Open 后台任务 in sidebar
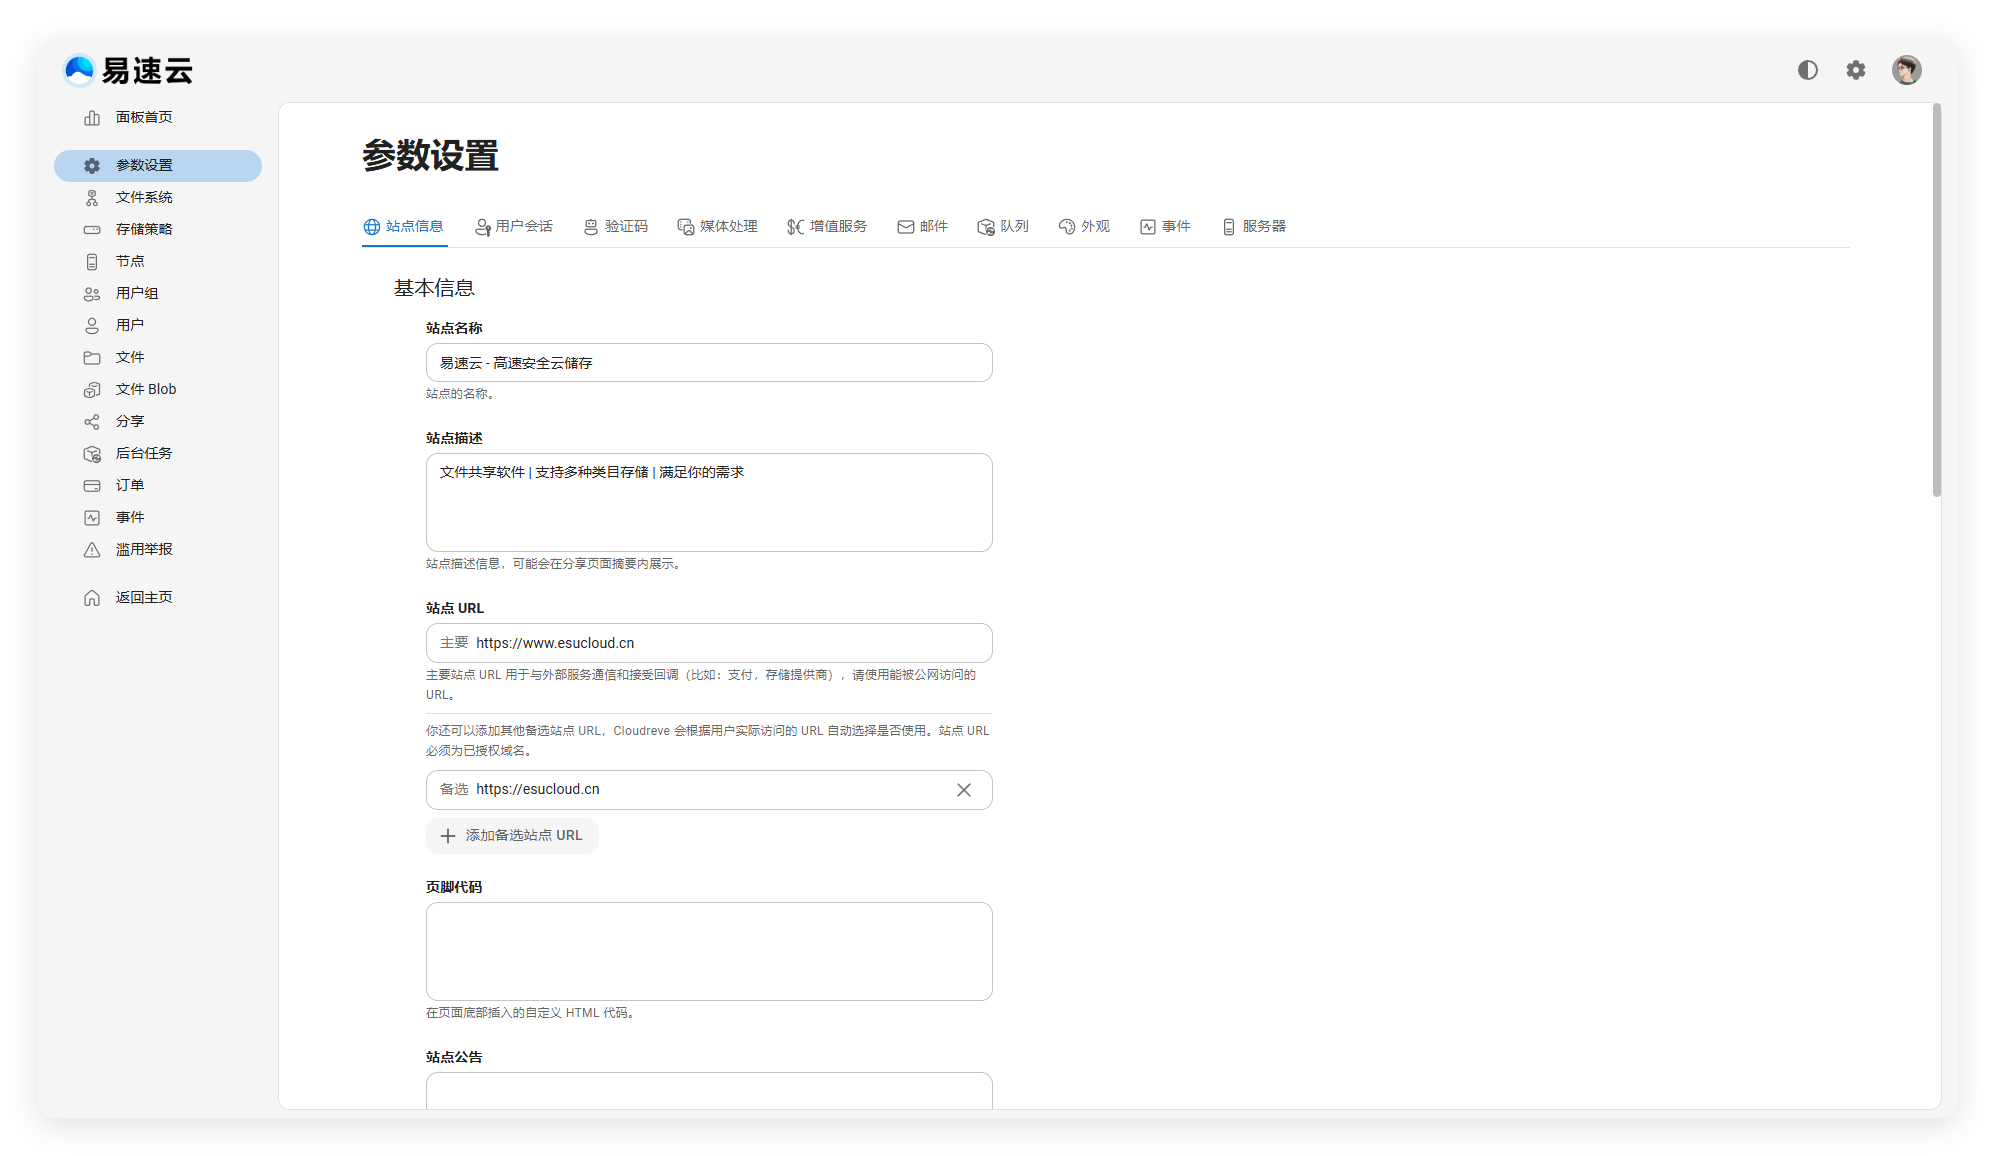The height and width of the screenshot is (1156, 1996). pos(143,453)
